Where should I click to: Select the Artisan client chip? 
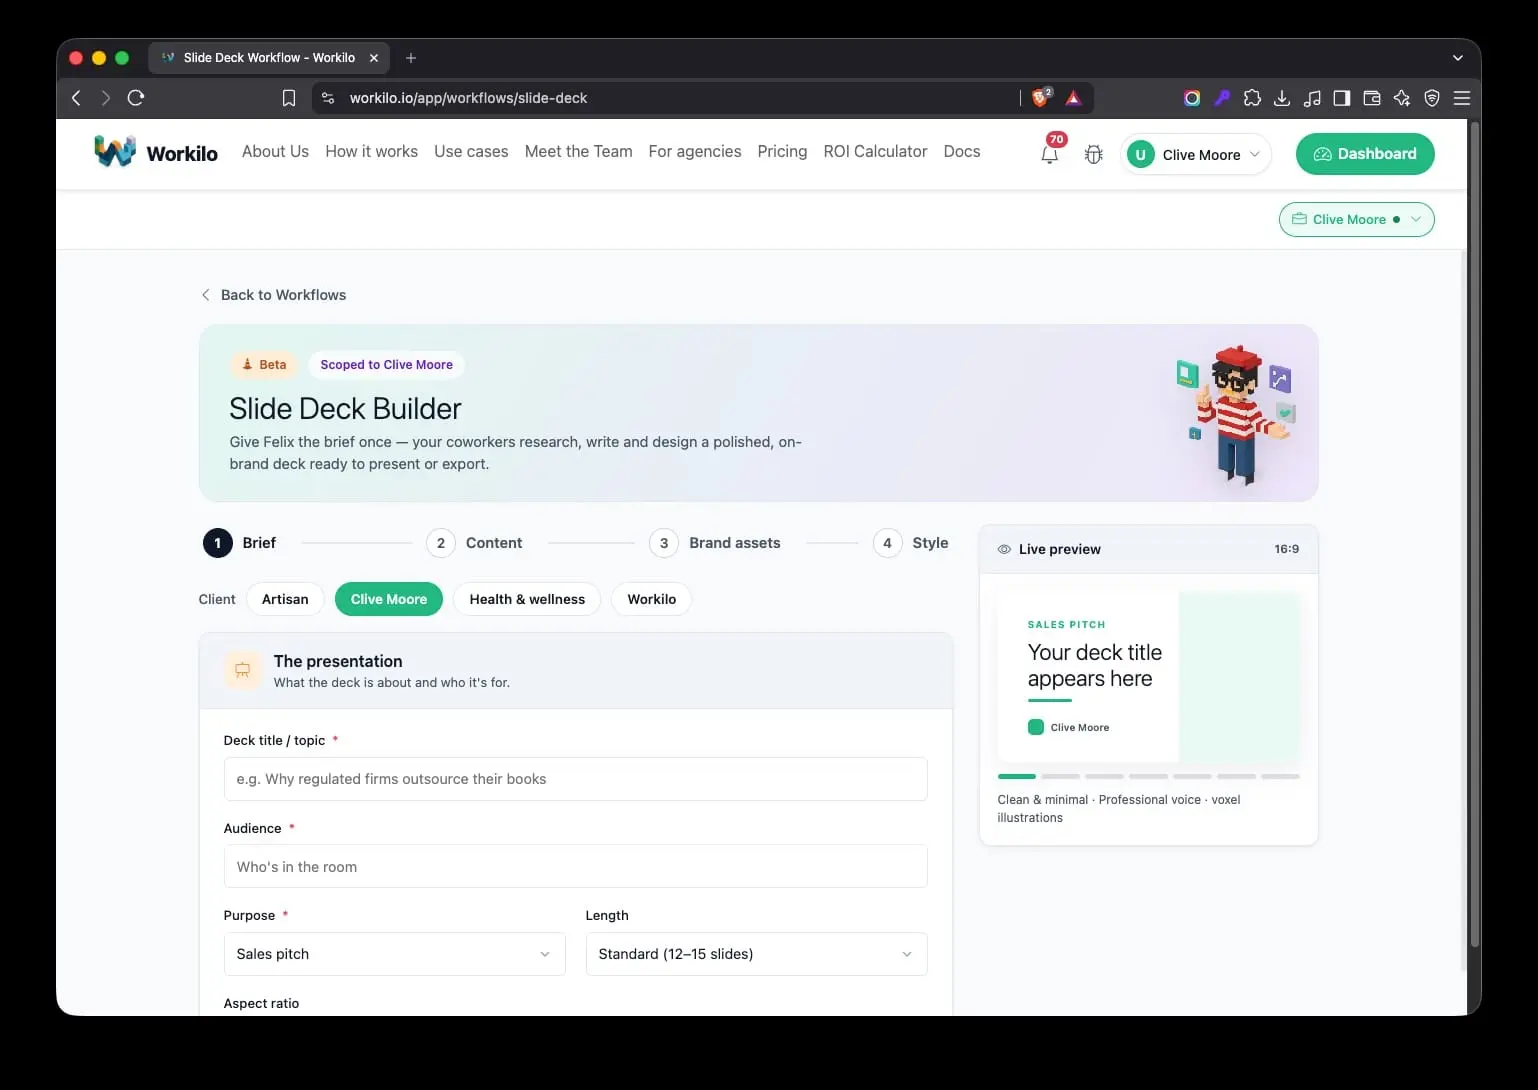click(x=285, y=599)
